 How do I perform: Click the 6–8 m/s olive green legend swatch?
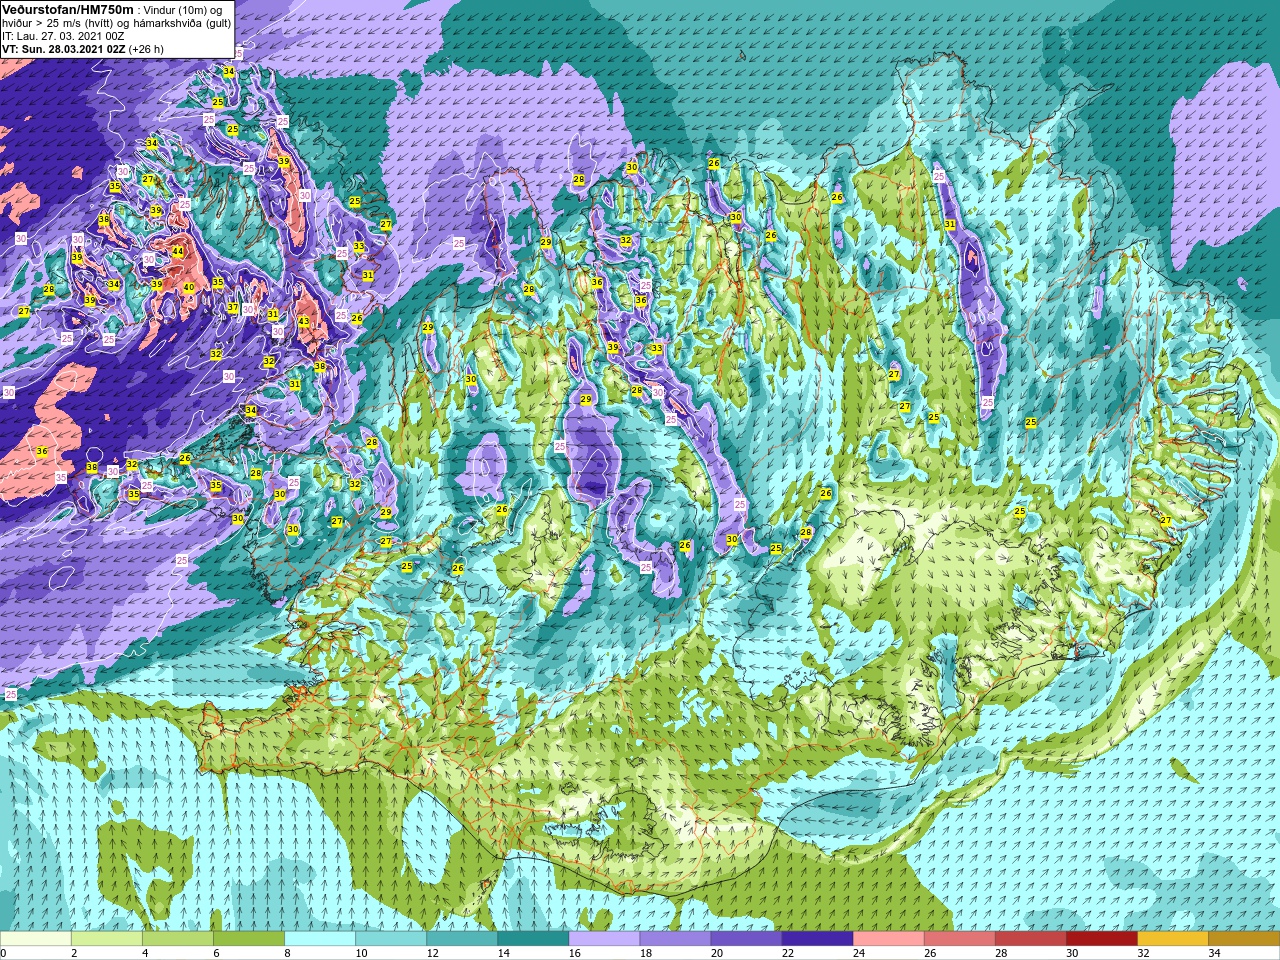tap(249, 939)
